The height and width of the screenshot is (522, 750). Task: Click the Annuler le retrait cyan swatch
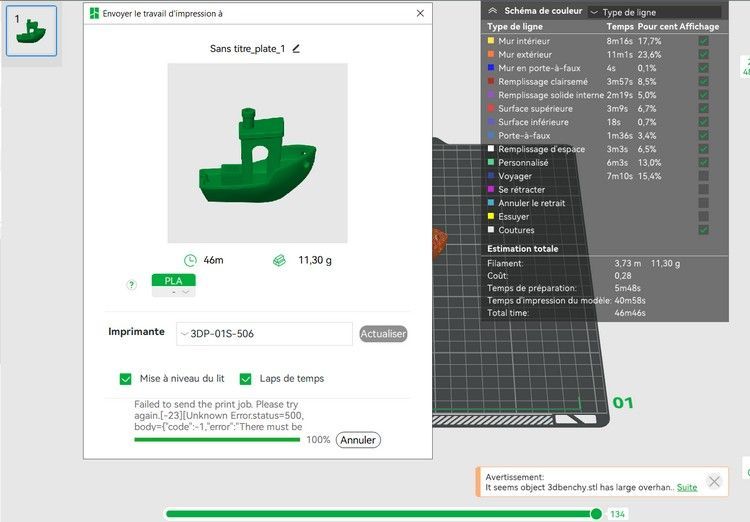(491, 203)
